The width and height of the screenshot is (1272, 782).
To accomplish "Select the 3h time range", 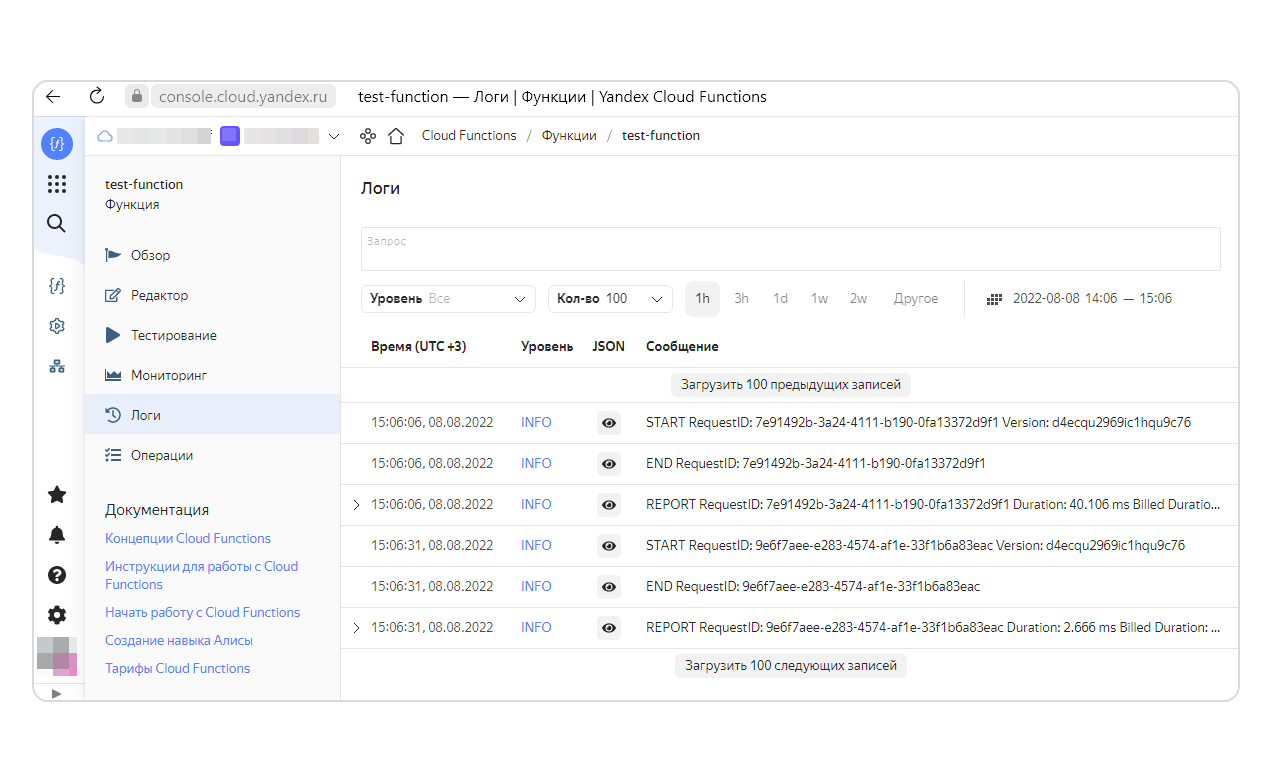I will tap(741, 298).
